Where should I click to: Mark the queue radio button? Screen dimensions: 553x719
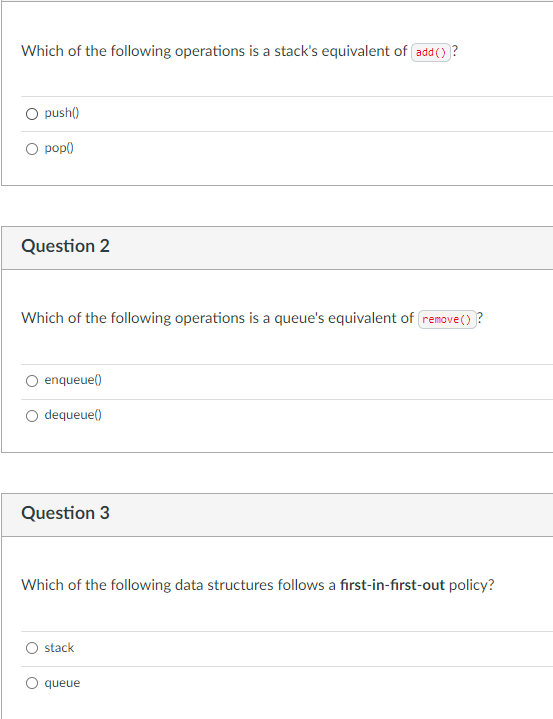(x=32, y=683)
